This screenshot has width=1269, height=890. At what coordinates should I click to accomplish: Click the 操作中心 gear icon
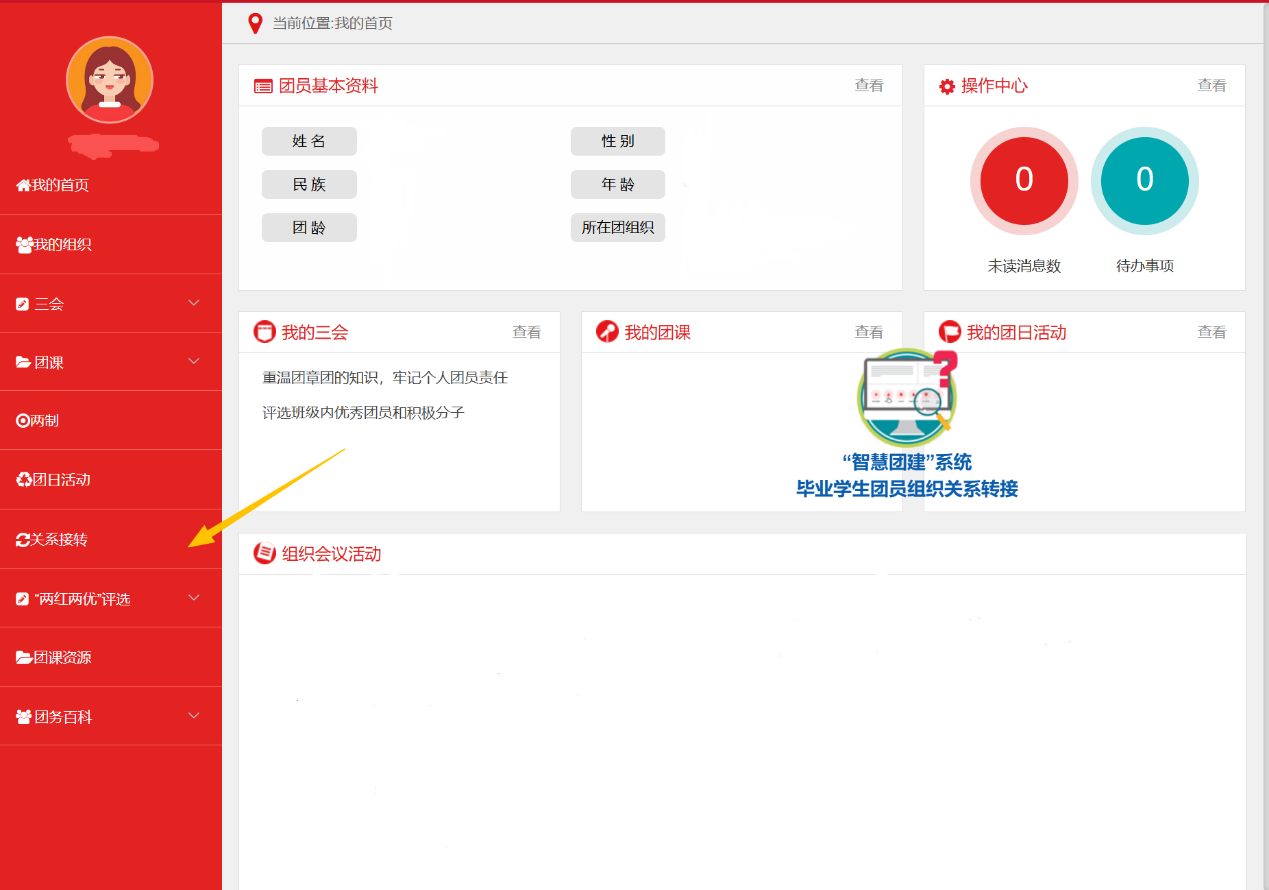(x=947, y=87)
